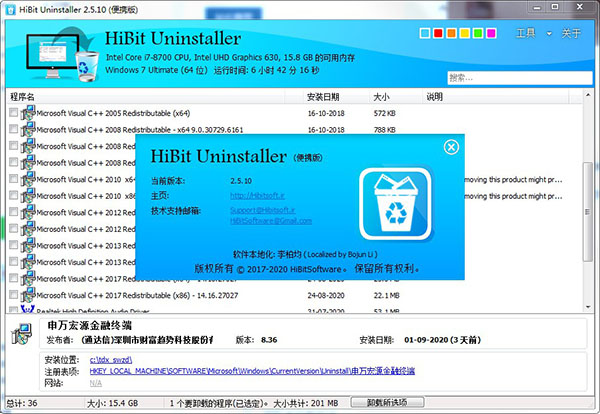Select the yellow theme color swatch
Screen dimensions: 600x414
tap(465, 33)
